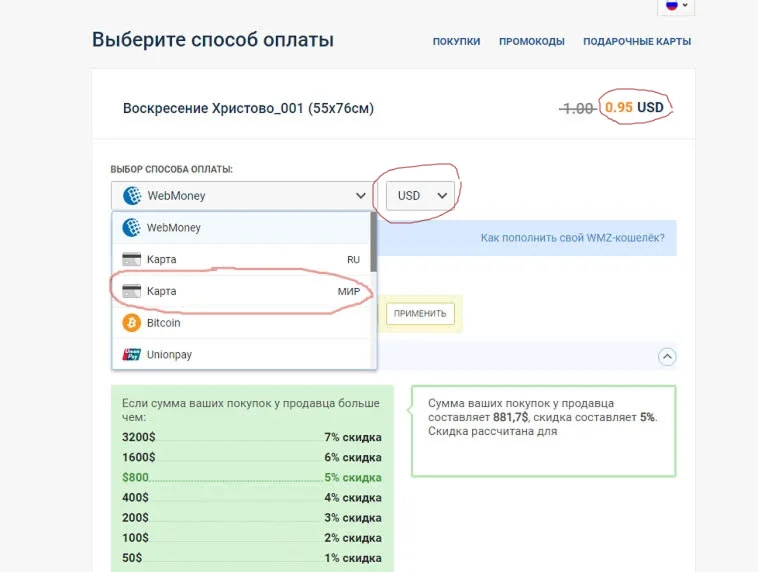Click the Russian flag language icon
The width and height of the screenshot is (758, 572).
tap(672, 5)
